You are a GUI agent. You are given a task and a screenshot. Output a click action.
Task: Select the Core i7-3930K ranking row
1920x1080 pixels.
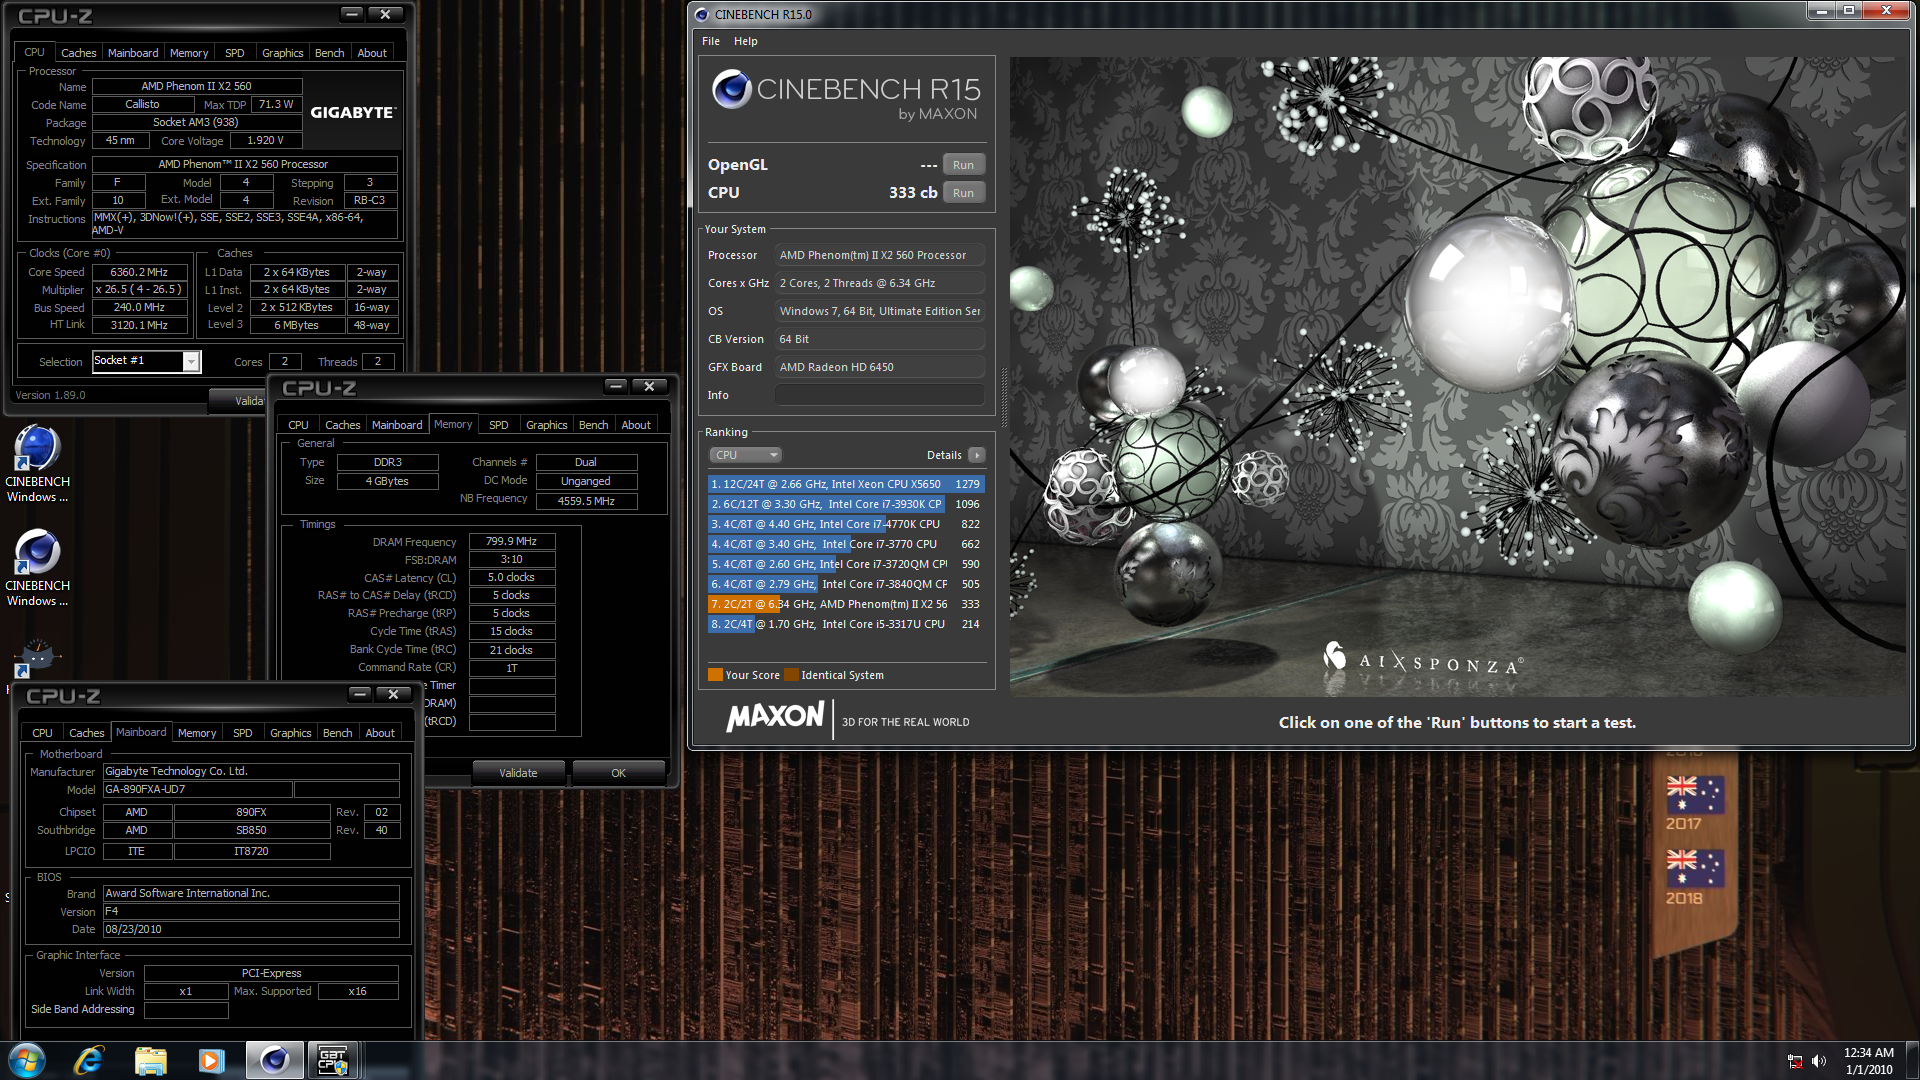click(846, 504)
